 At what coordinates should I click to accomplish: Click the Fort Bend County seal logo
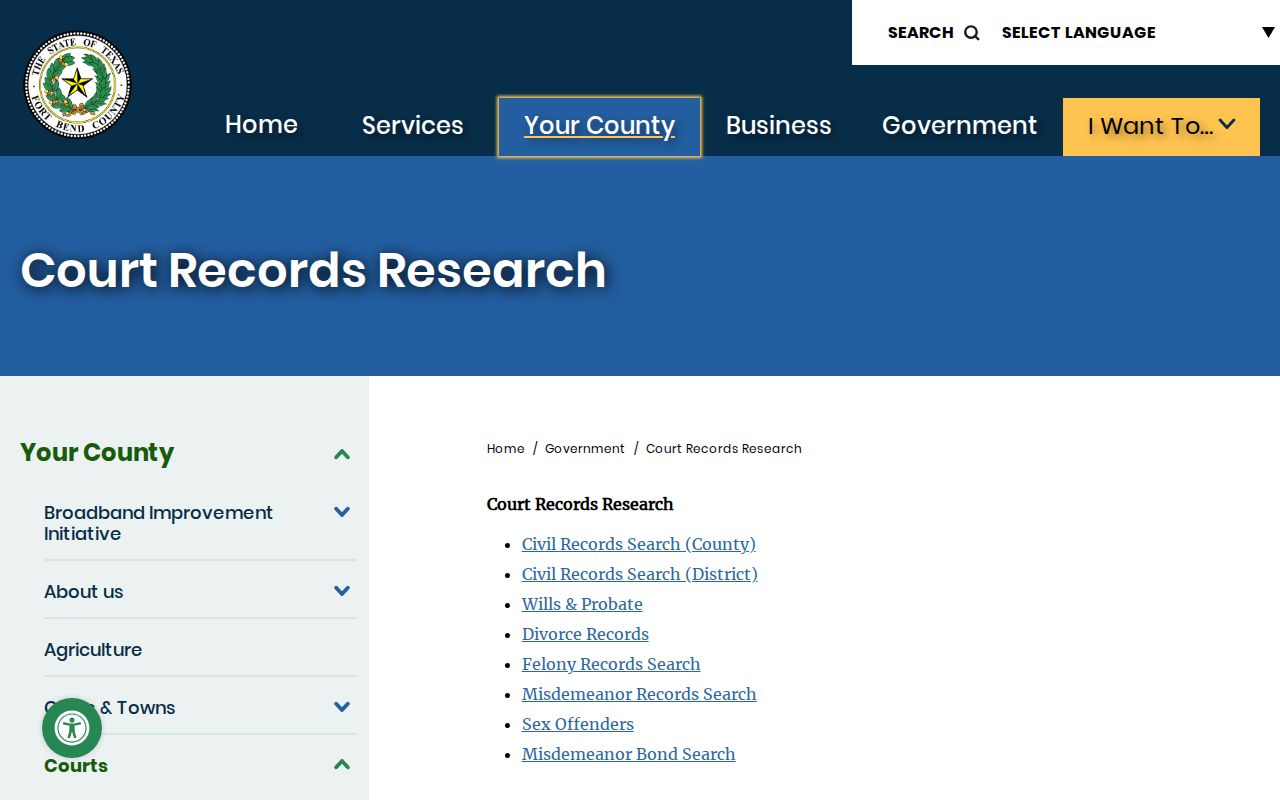tap(77, 84)
